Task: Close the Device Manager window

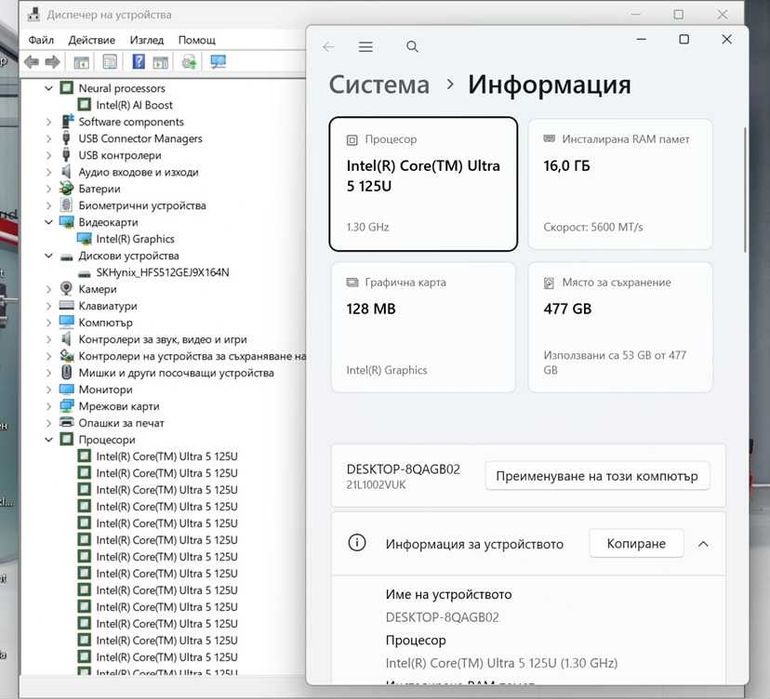Action: pos(722,15)
